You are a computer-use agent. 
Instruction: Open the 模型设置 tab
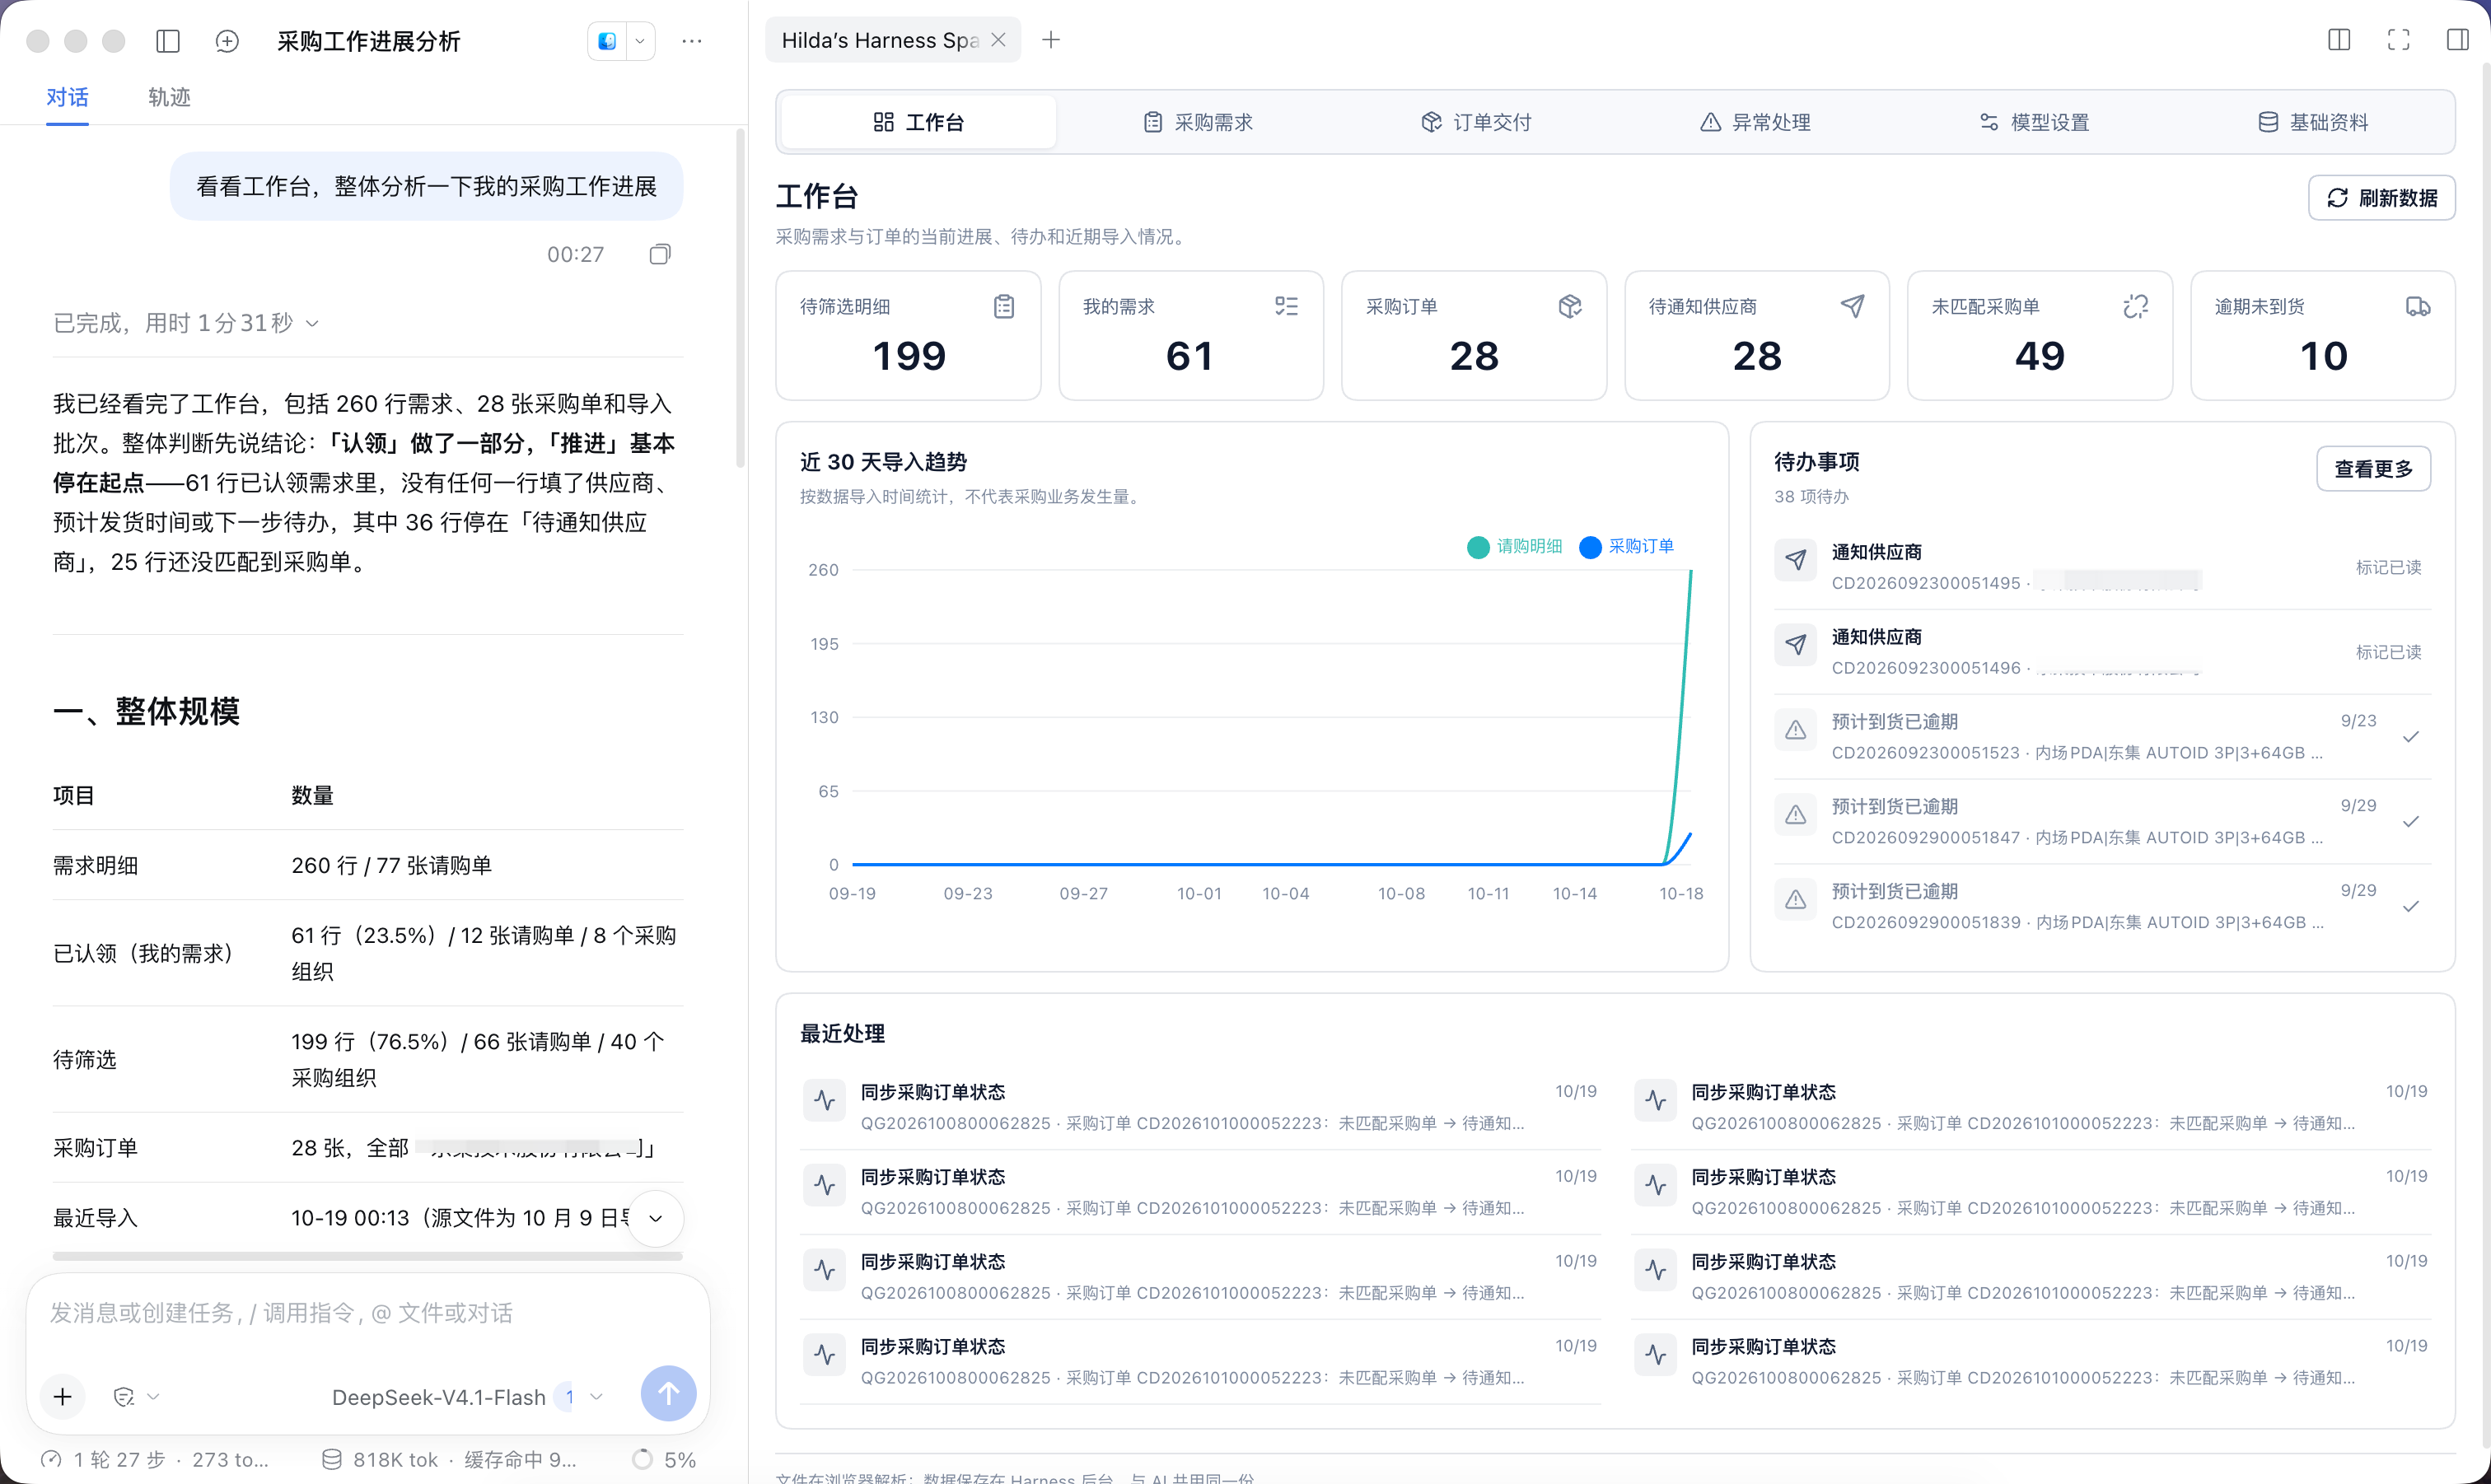coord(2034,122)
